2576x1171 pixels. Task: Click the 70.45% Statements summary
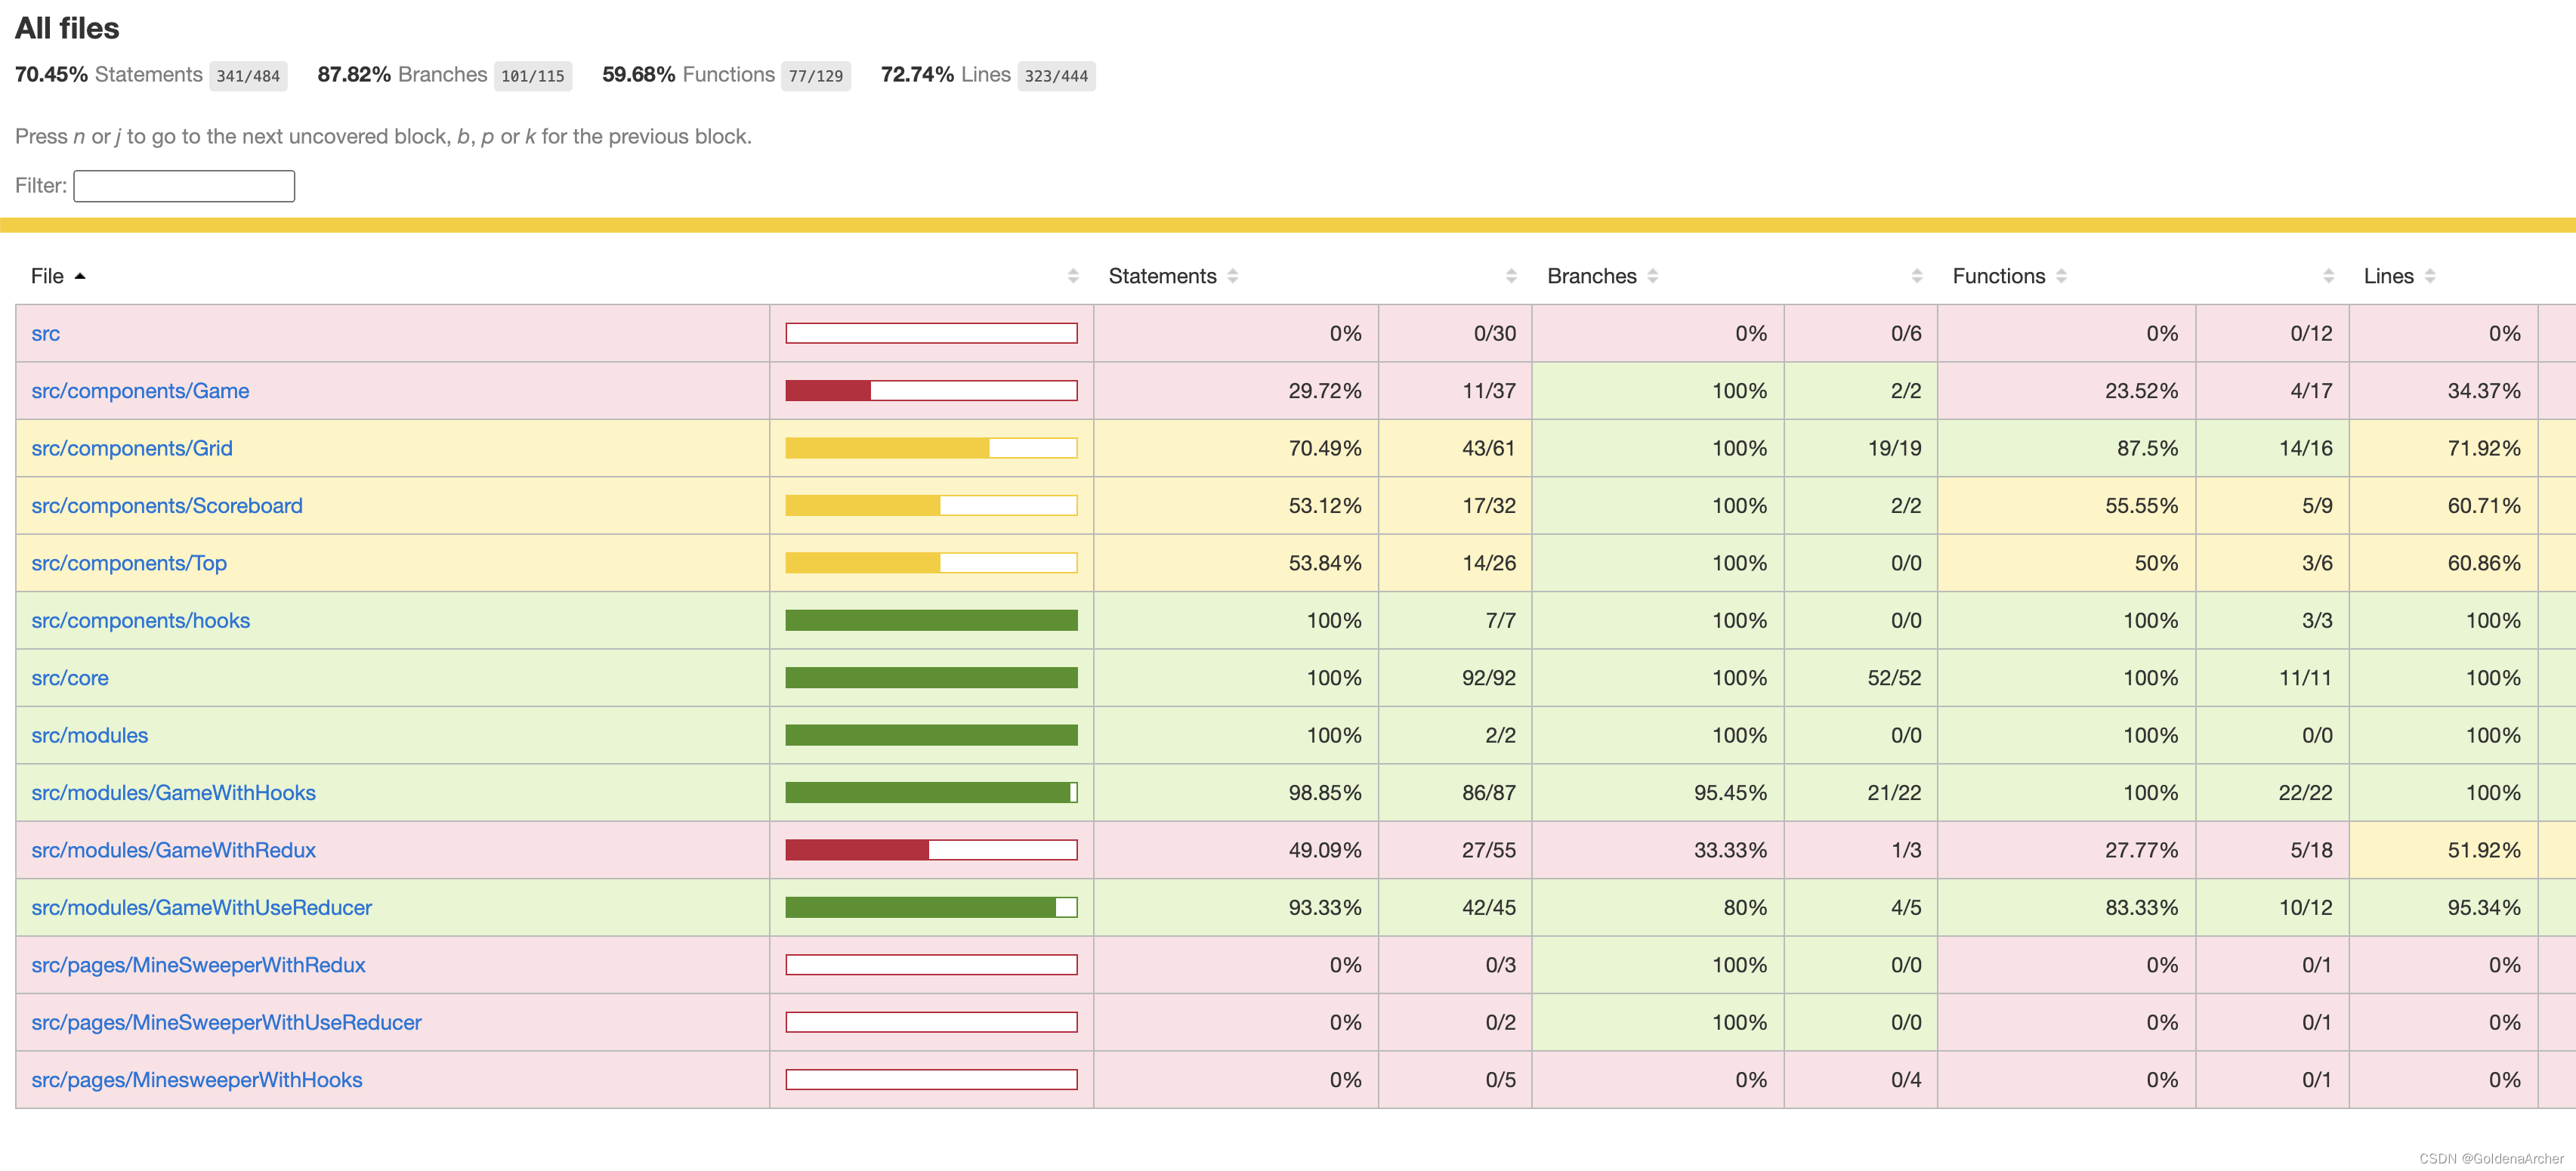109,75
